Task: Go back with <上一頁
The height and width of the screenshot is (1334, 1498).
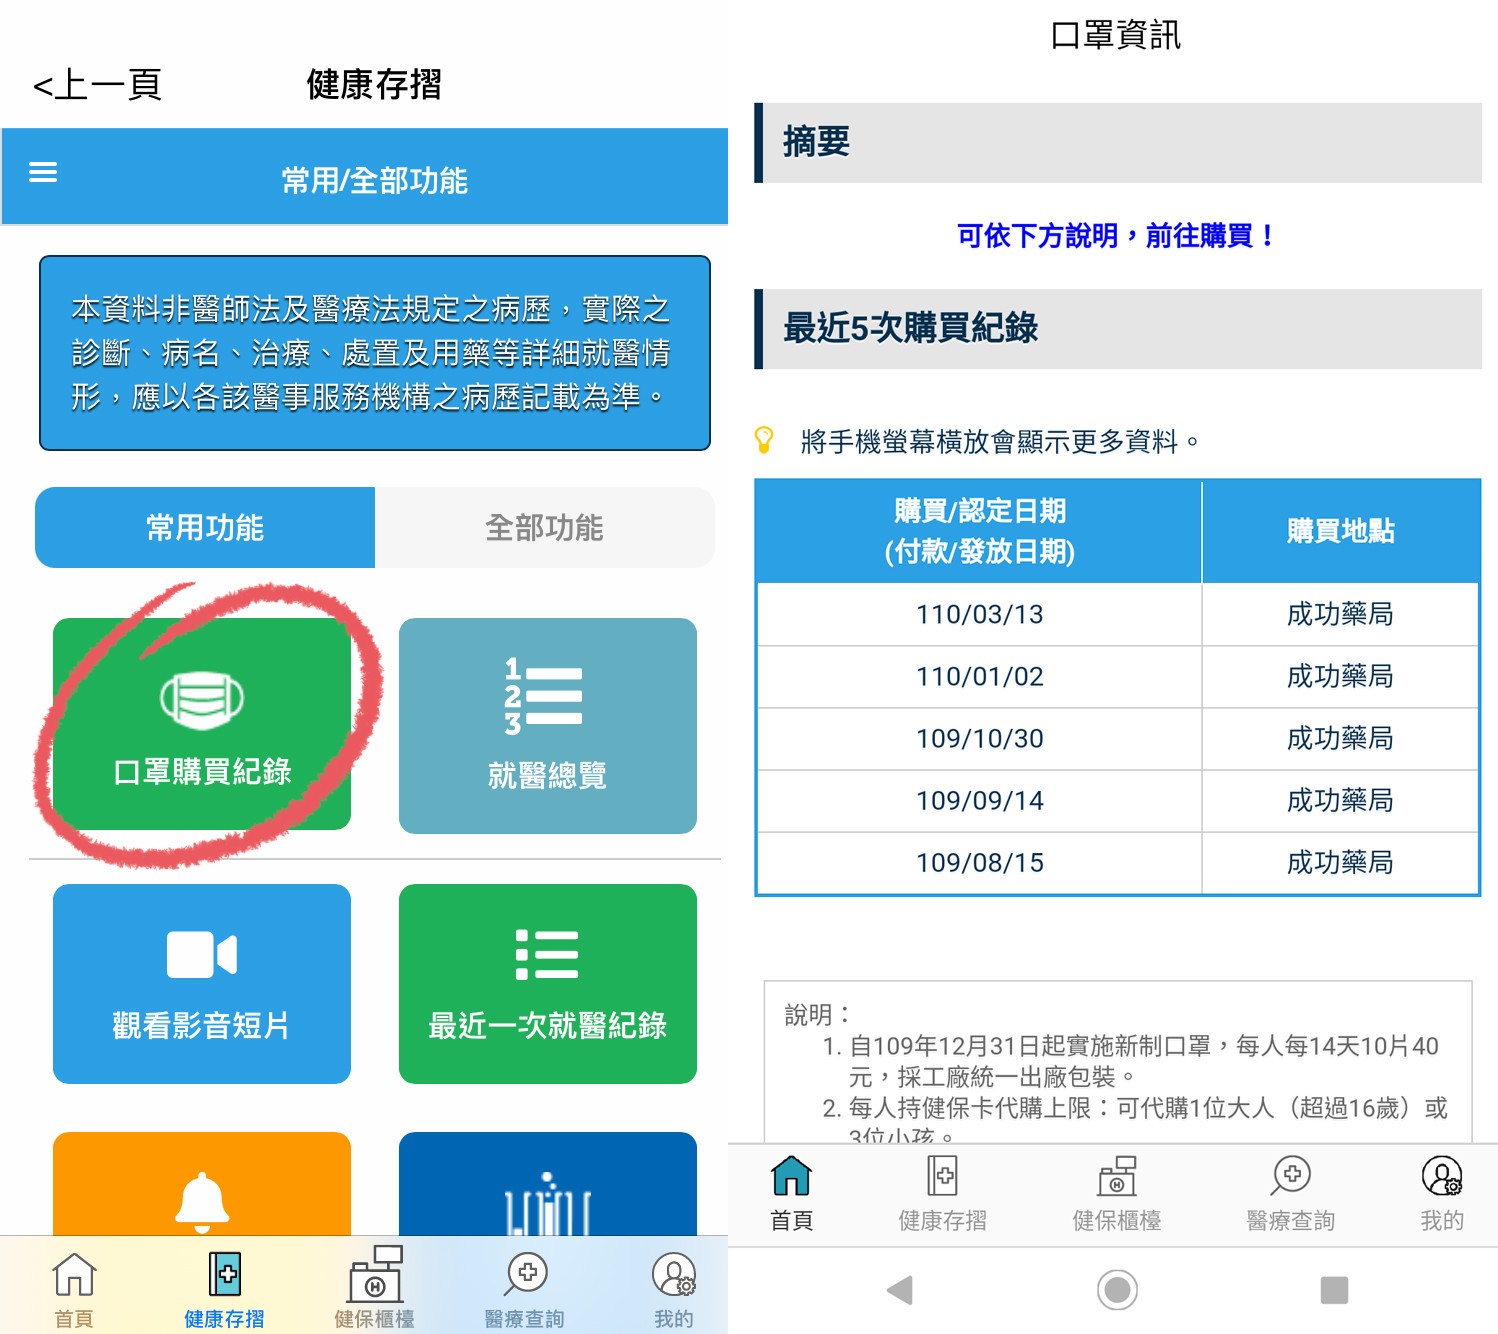Action: (x=97, y=85)
